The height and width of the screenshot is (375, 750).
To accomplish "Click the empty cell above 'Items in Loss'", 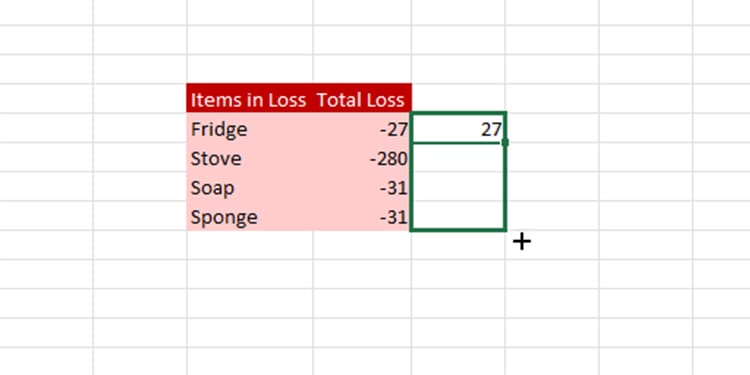I will pos(250,69).
